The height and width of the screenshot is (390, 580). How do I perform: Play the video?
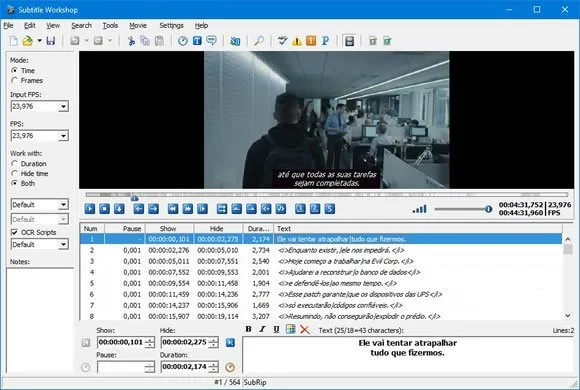tap(90, 209)
